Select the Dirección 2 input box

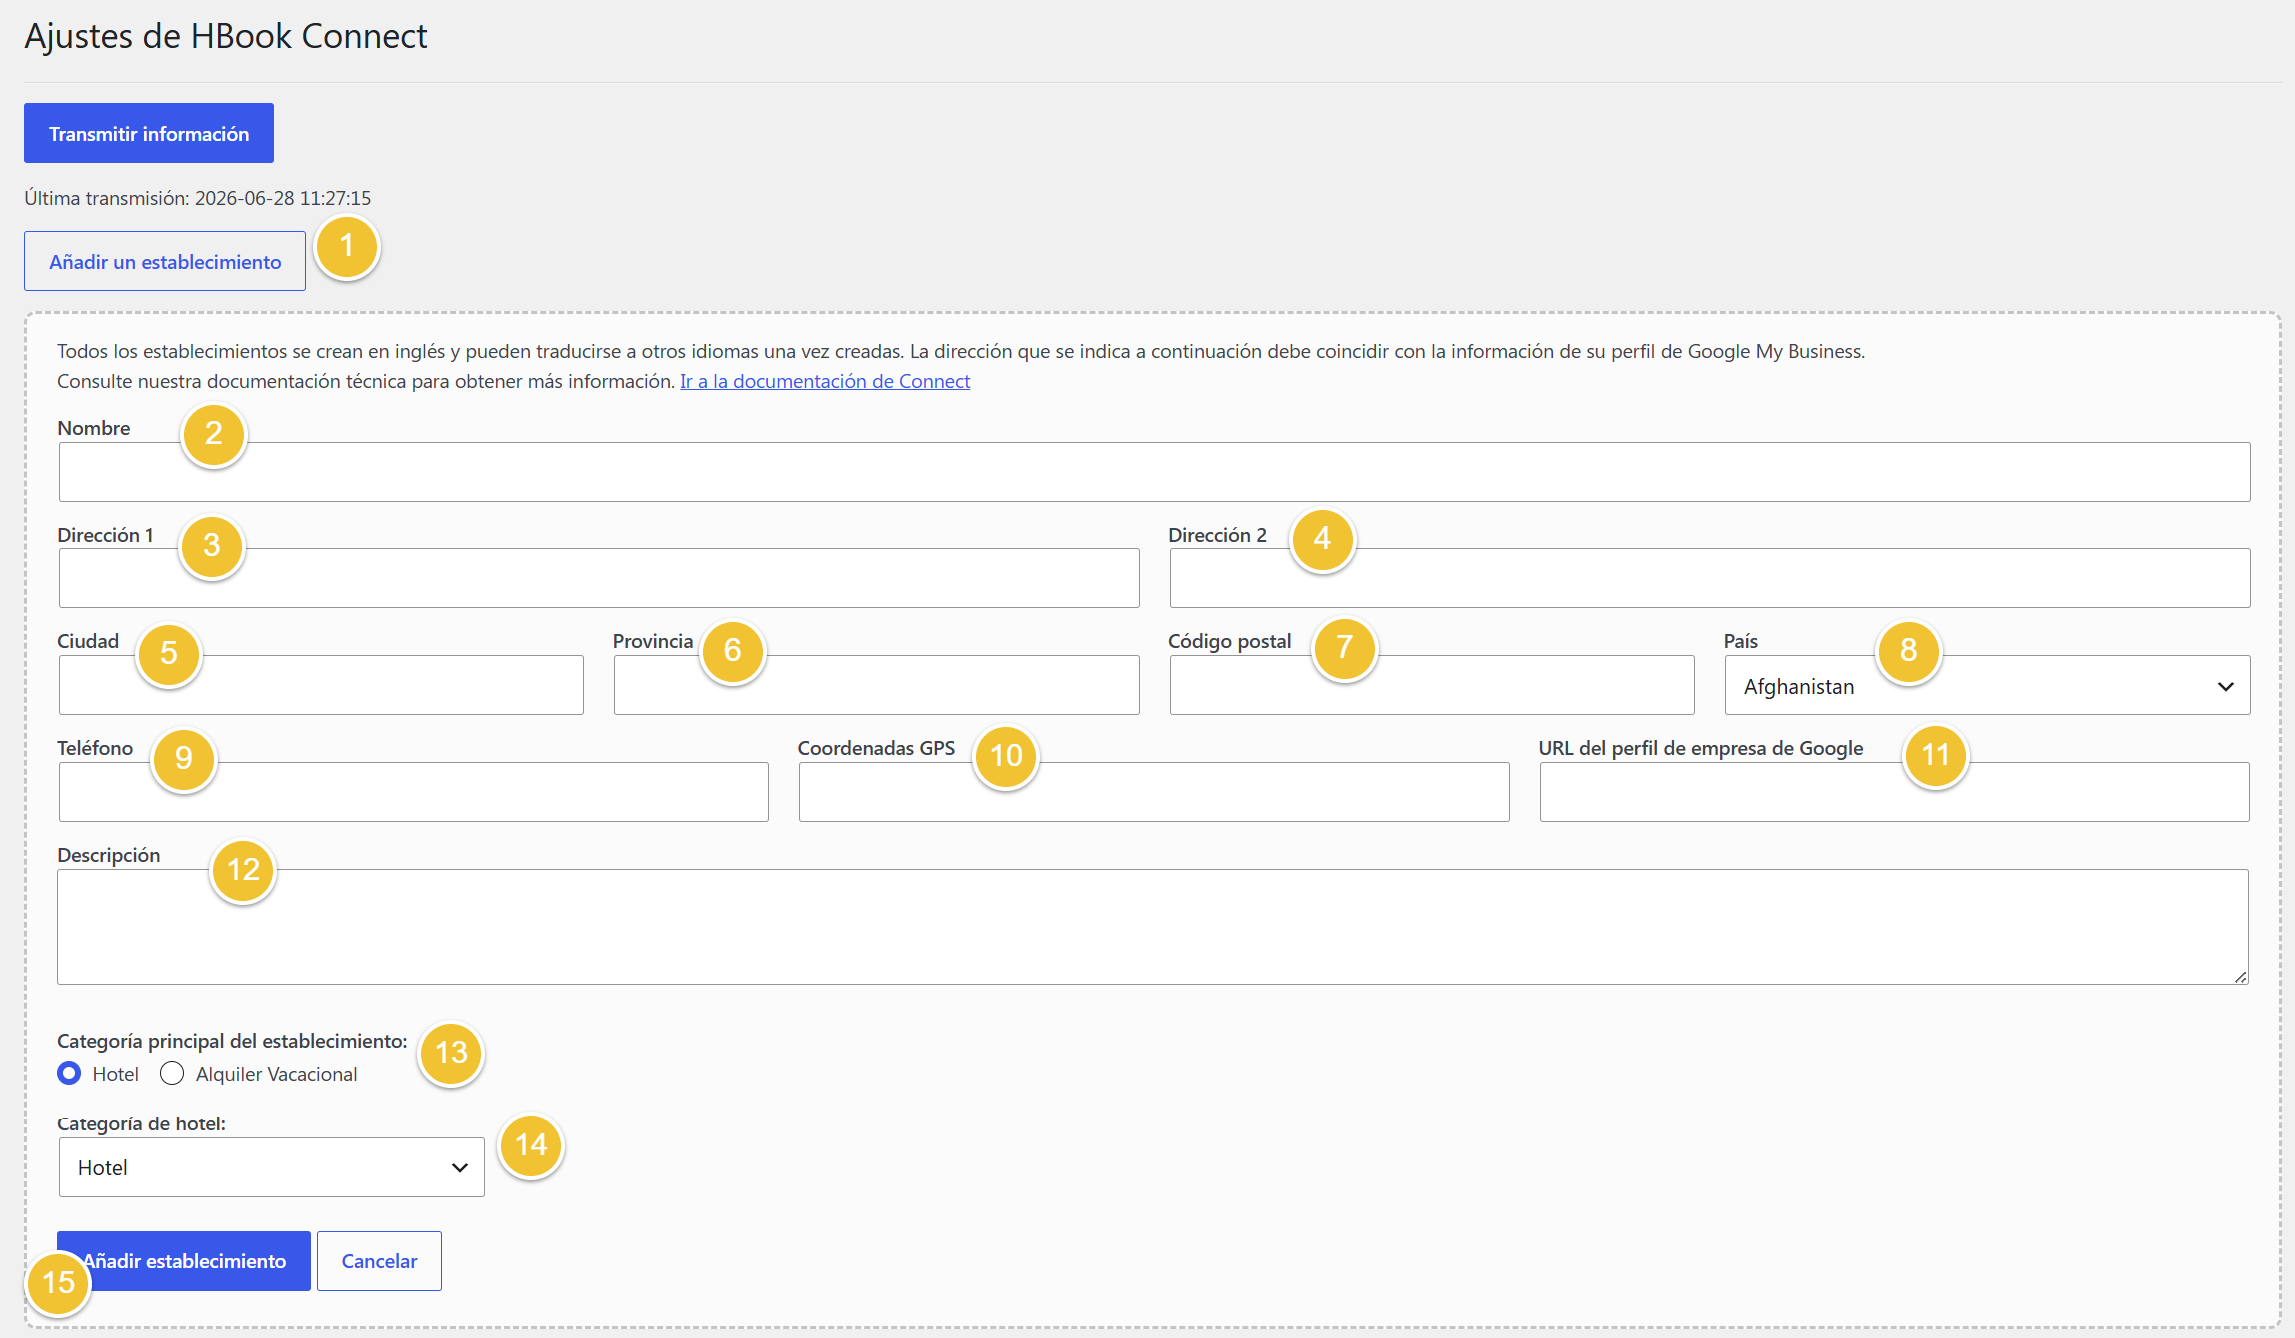(x=1710, y=578)
